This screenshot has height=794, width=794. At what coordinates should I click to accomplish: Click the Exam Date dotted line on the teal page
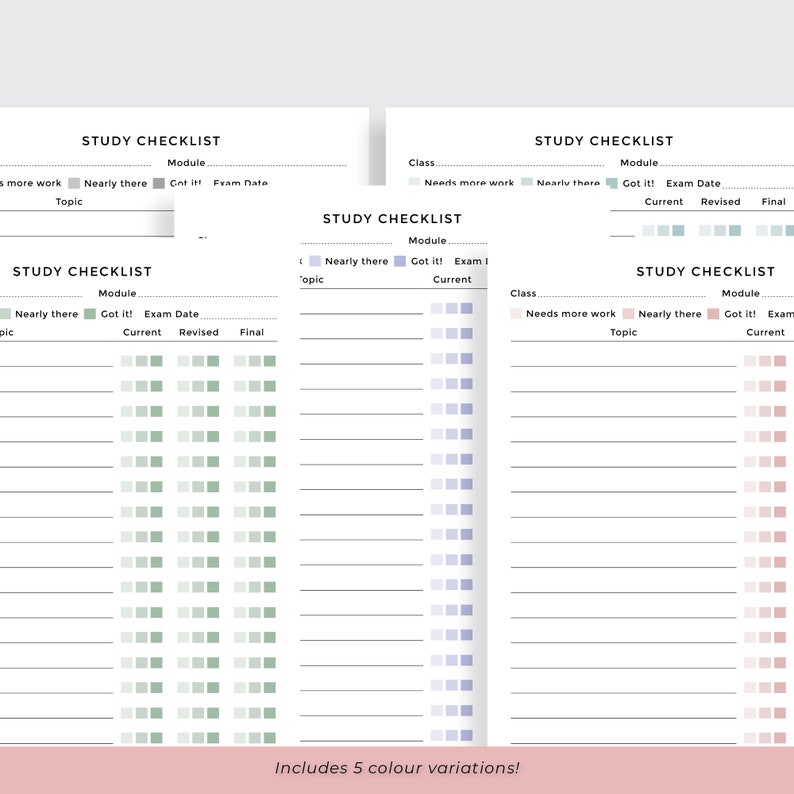coord(758,188)
